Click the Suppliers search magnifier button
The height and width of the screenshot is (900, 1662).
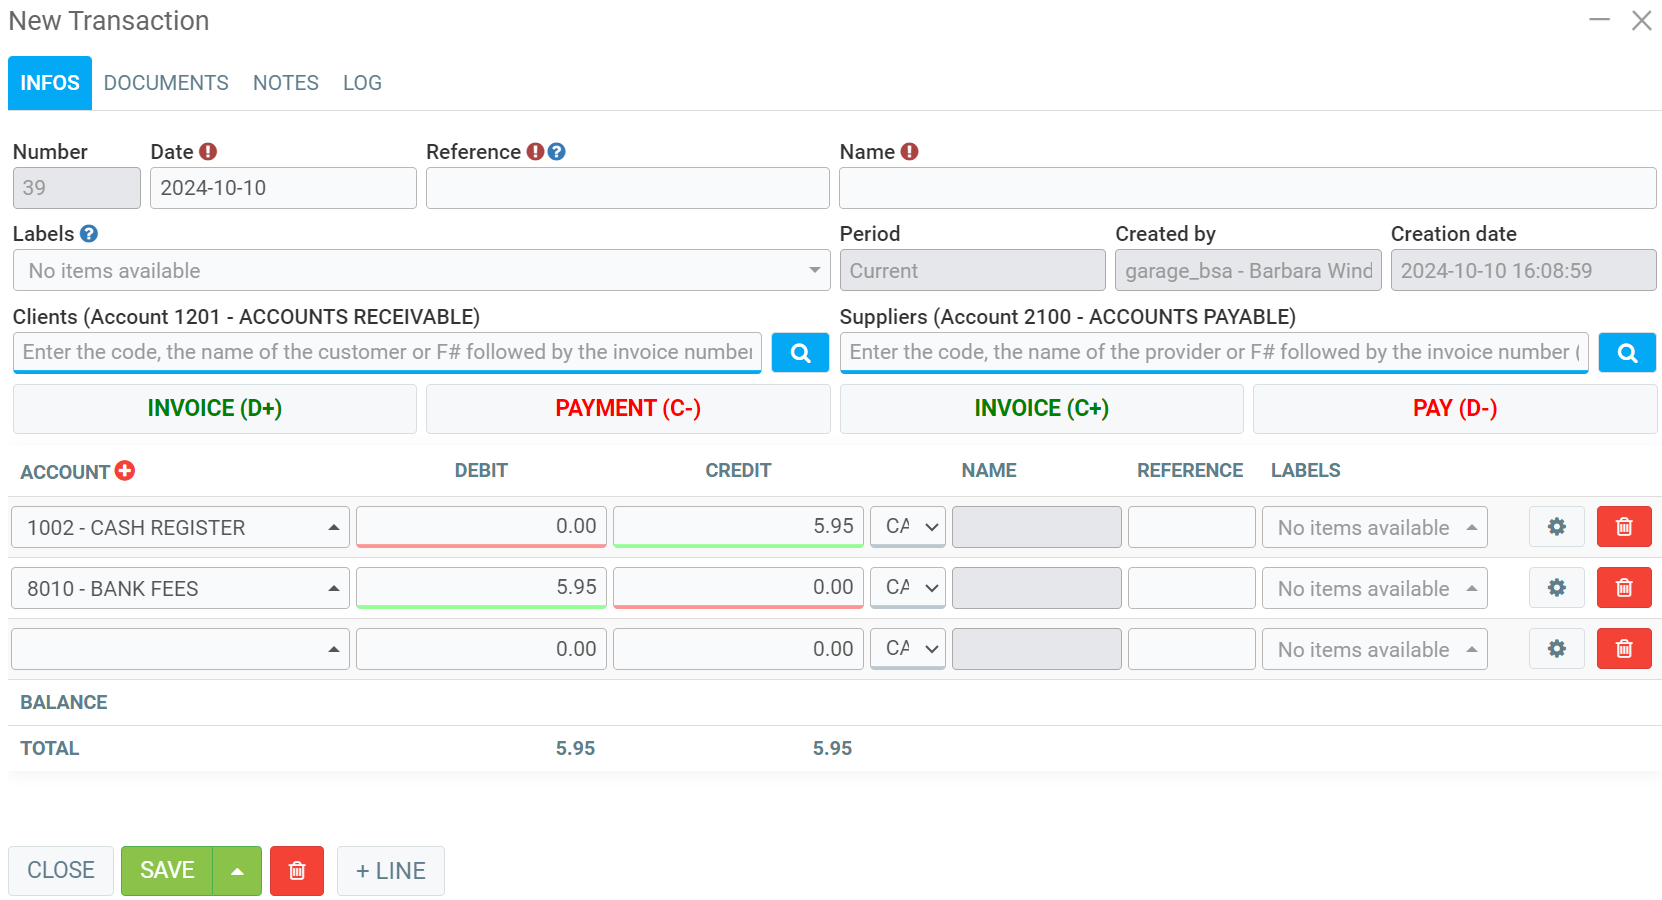(x=1627, y=353)
